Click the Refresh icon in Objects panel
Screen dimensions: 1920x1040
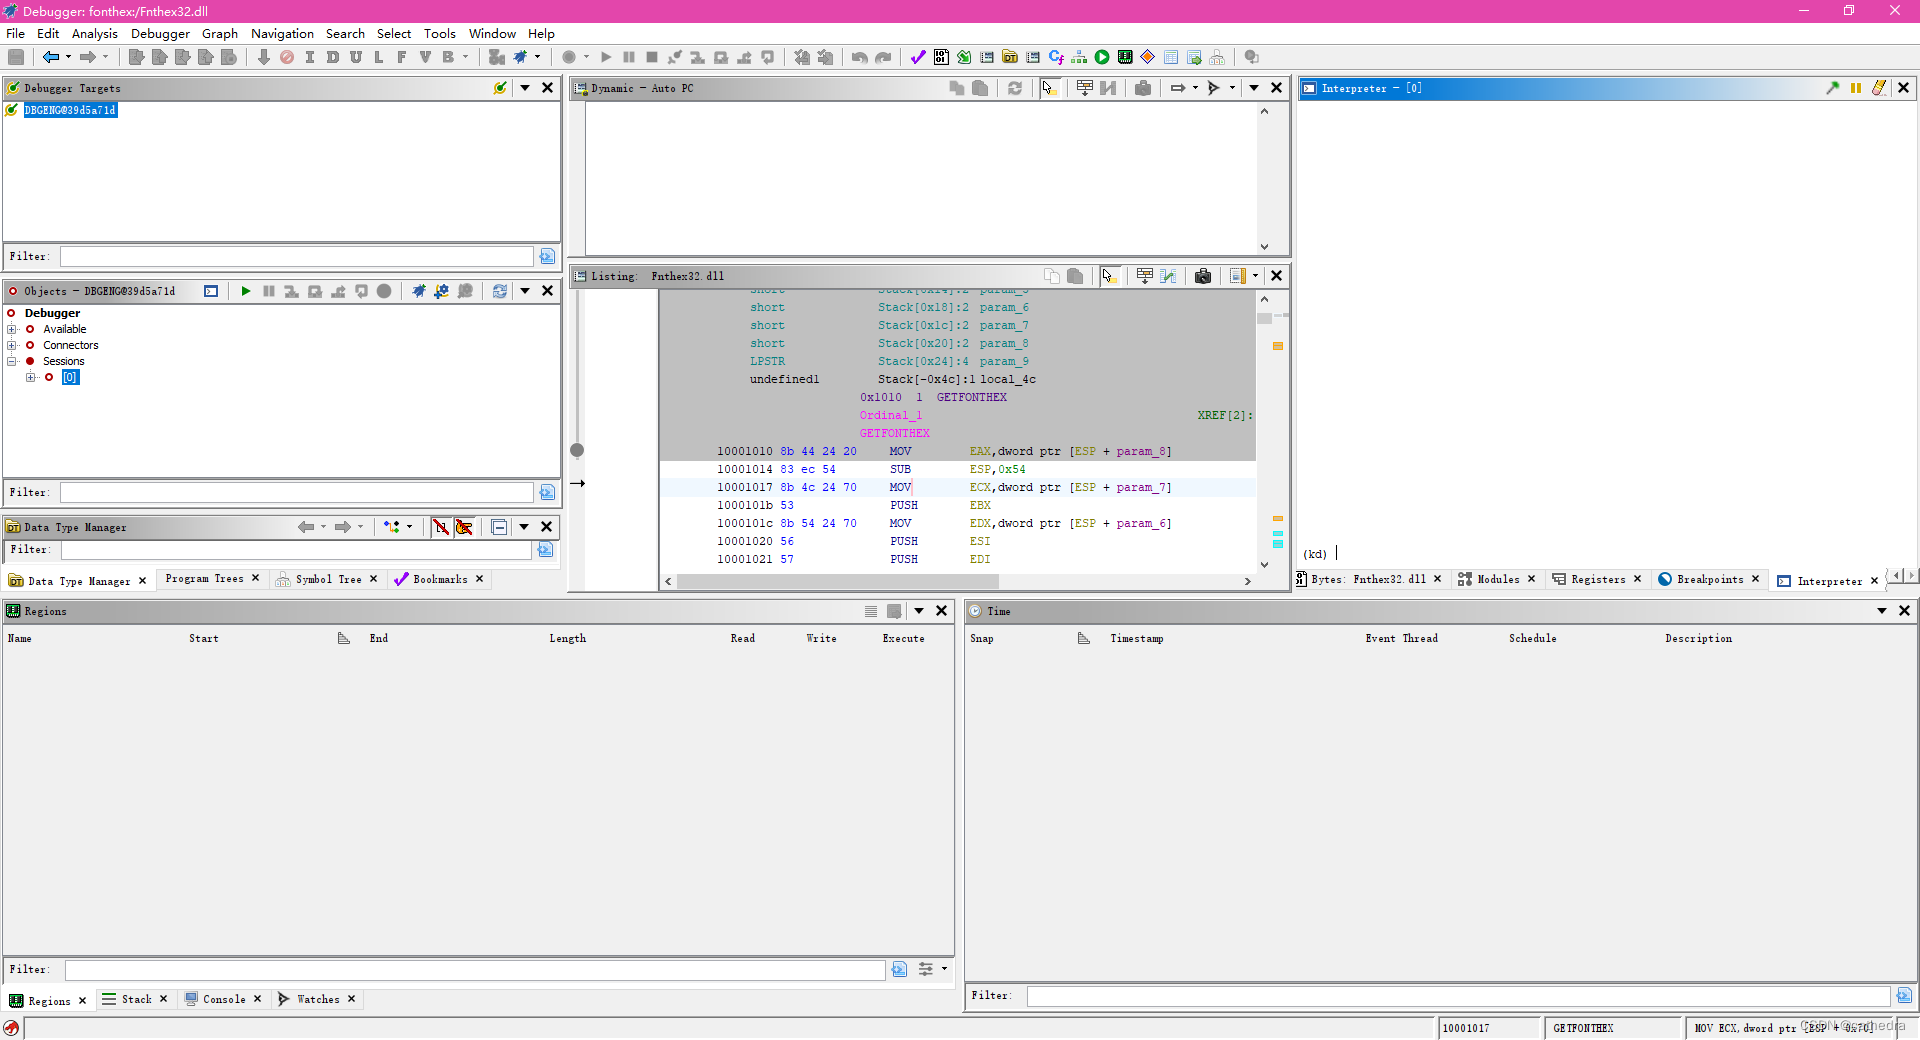[x=499, y=291]
